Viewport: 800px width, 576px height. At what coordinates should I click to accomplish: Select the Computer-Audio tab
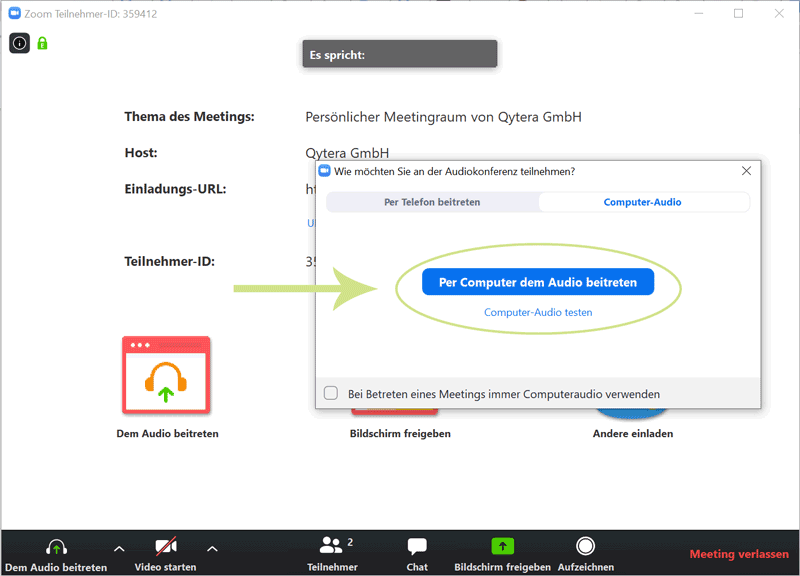(x=642, y=202)
